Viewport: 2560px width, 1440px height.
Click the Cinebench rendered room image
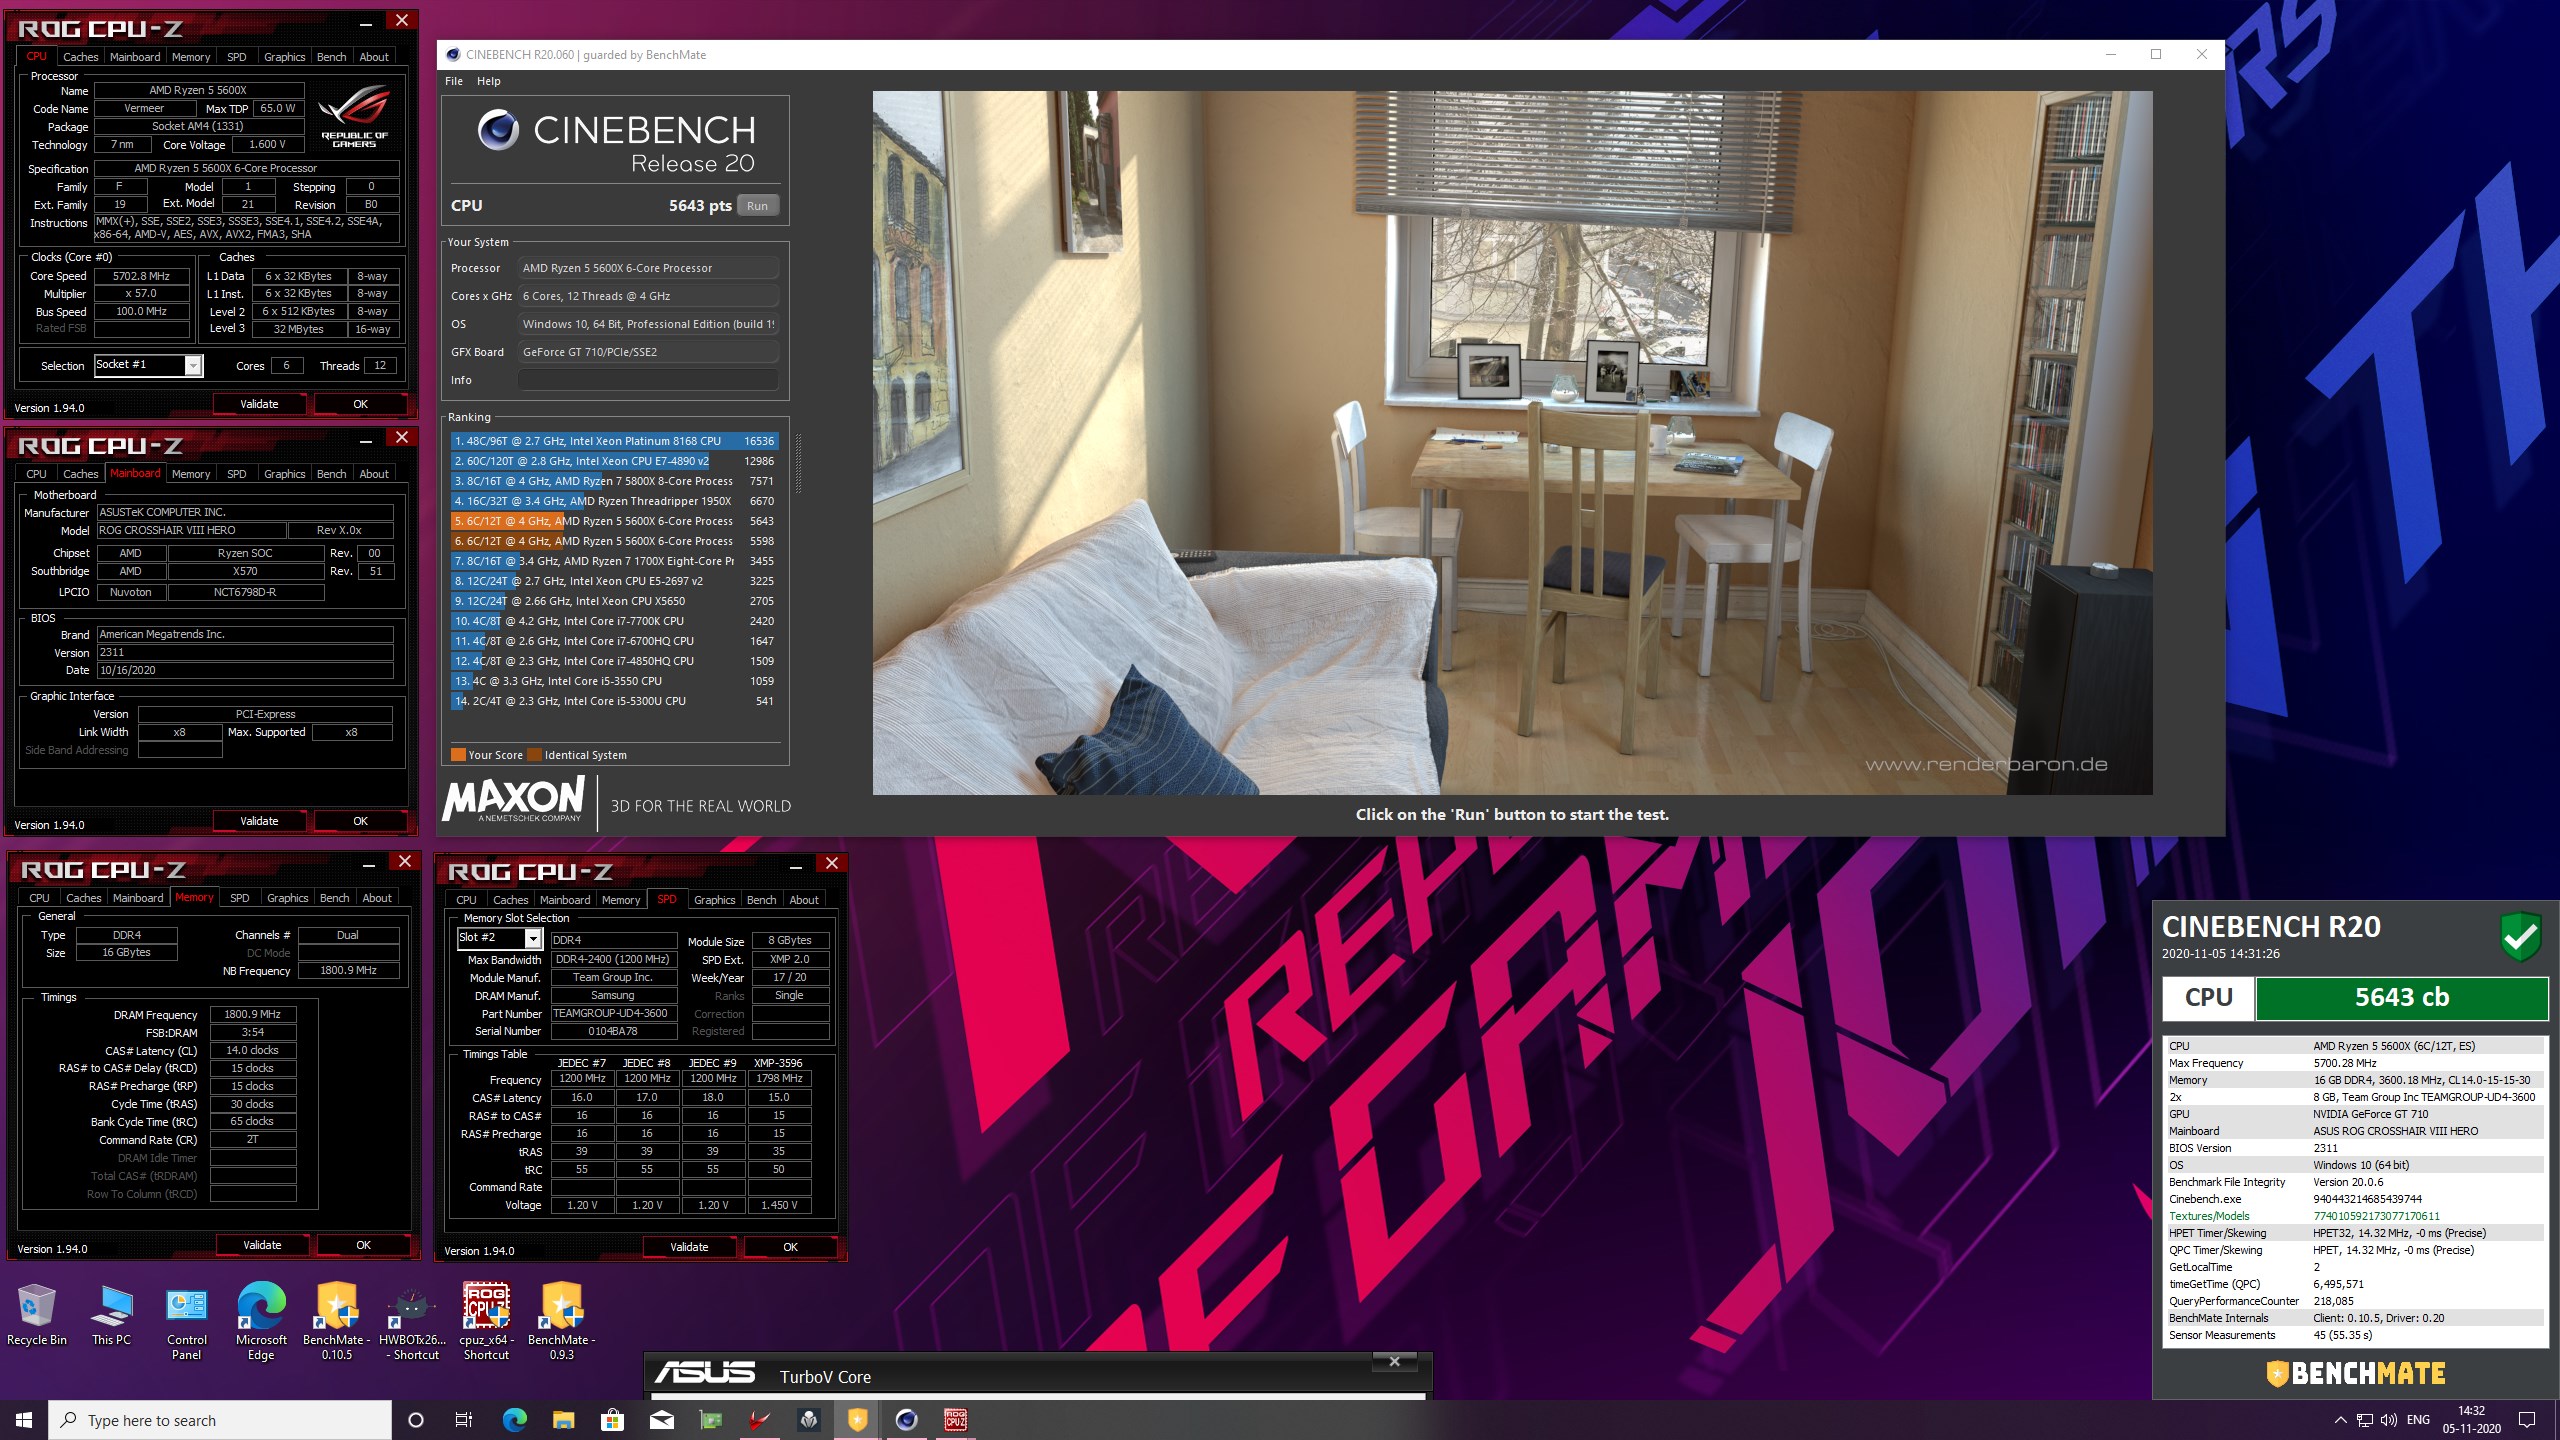pyautogui.click(x=1512, y=443)
